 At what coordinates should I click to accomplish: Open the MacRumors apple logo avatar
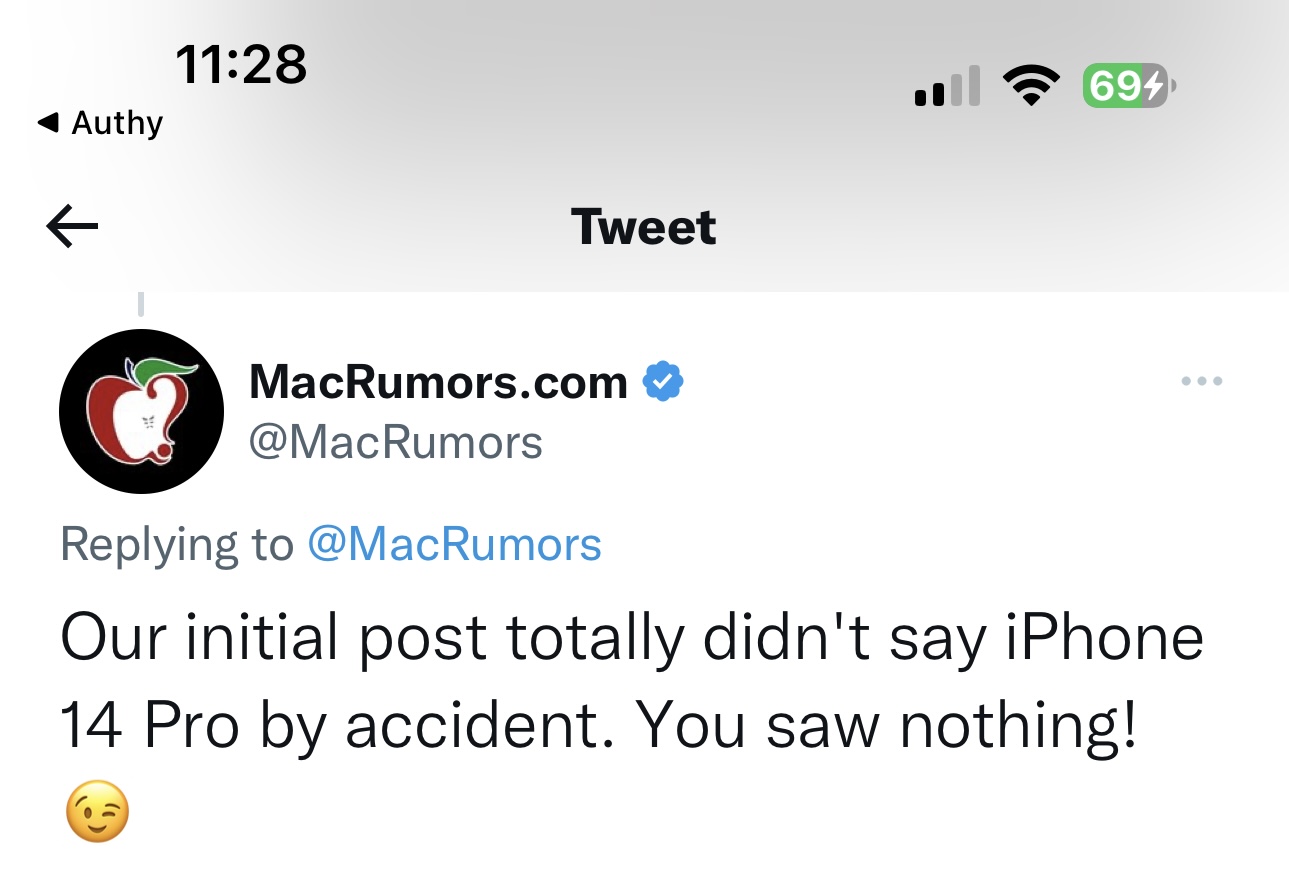click(x=140, y=411)
